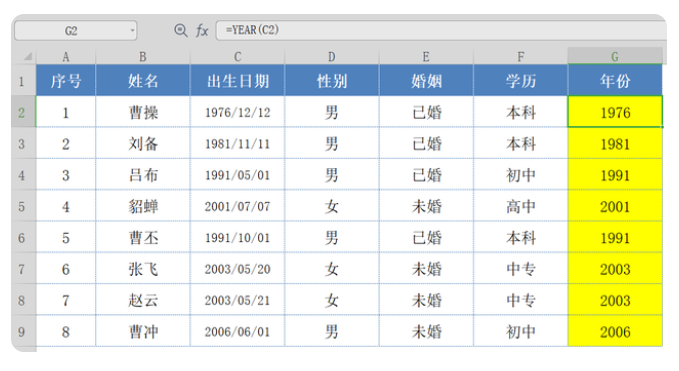Select row 4 header
Image resolution: width=679 pixels, height=371 pixels.
click(x=23, y=175)
